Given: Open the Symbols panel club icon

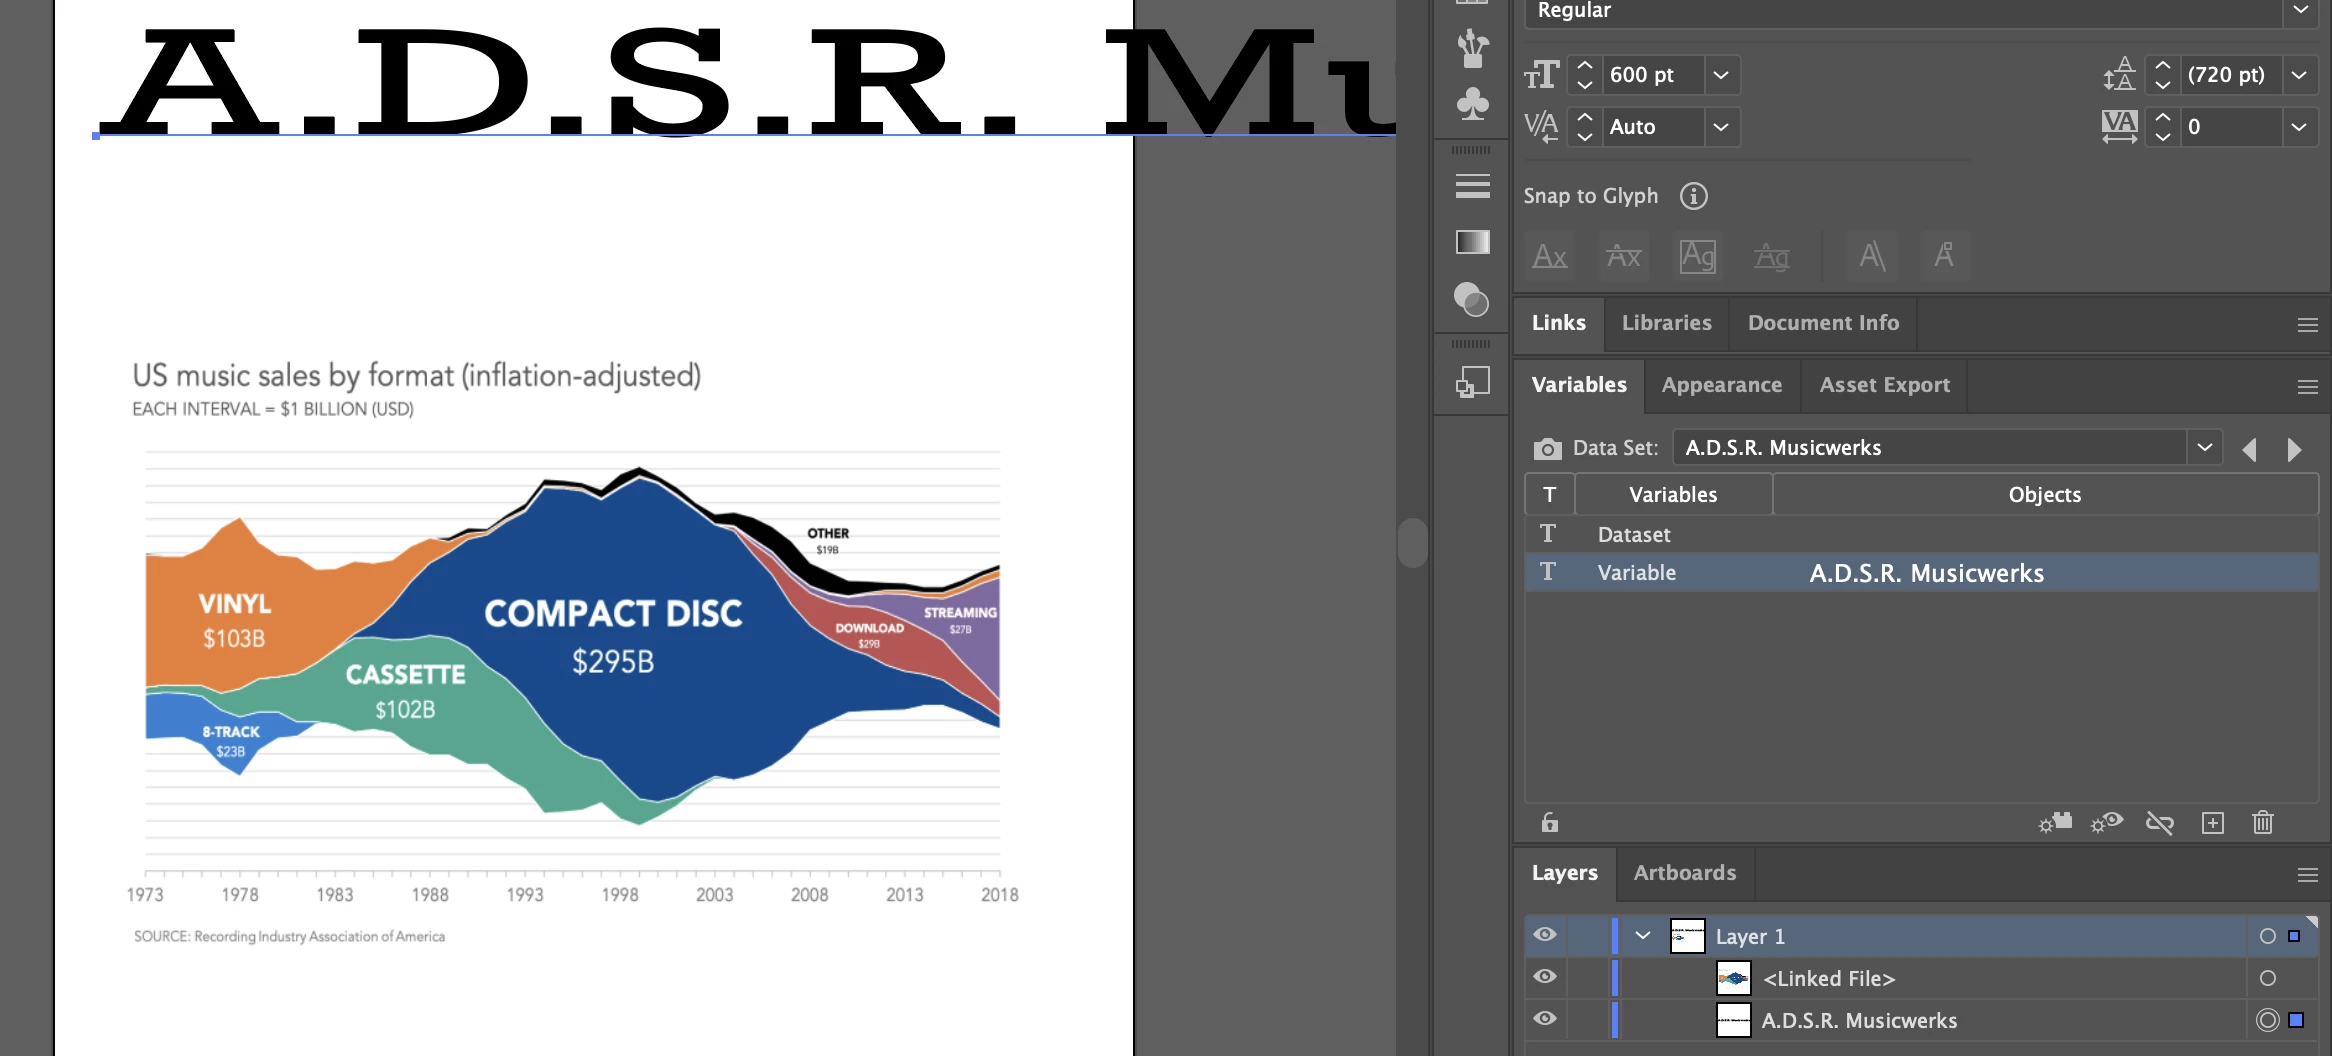Looking at the screenshot, I should [1472, 104].
